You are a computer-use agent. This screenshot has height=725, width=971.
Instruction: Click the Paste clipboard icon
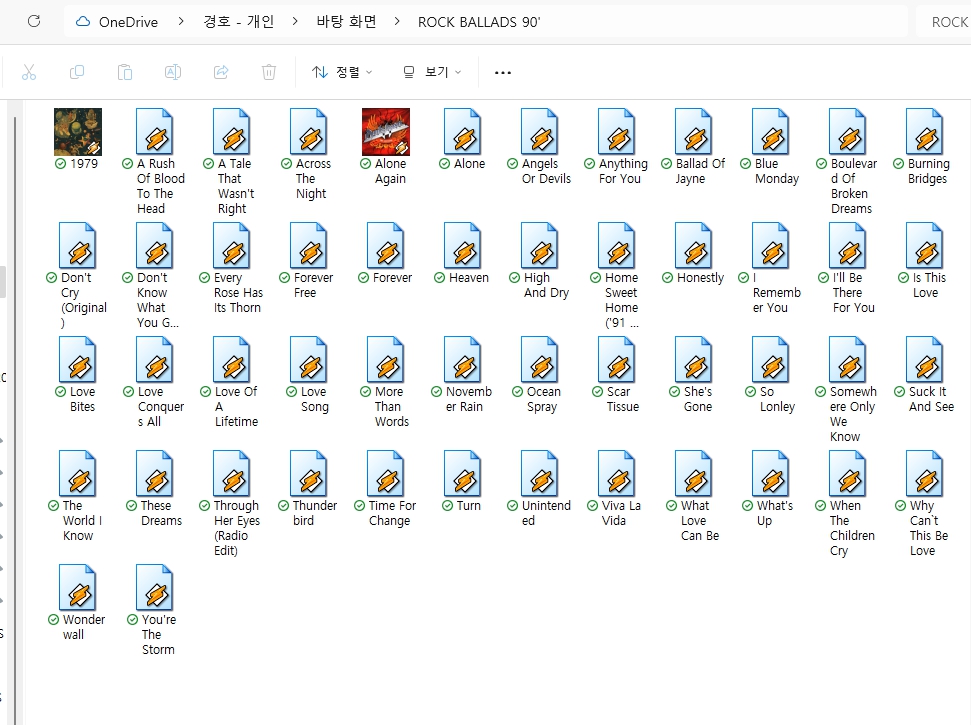pyautogui.click(x=125, y=72)
